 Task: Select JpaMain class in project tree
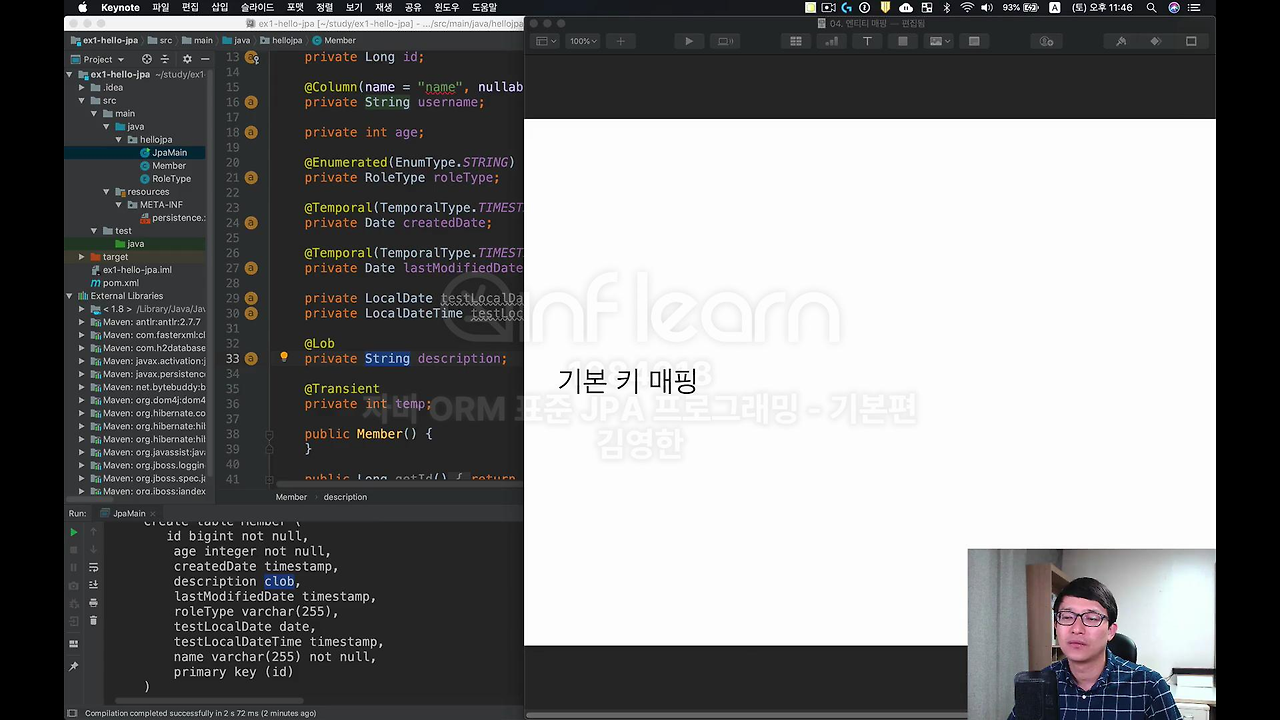point(163,152)
